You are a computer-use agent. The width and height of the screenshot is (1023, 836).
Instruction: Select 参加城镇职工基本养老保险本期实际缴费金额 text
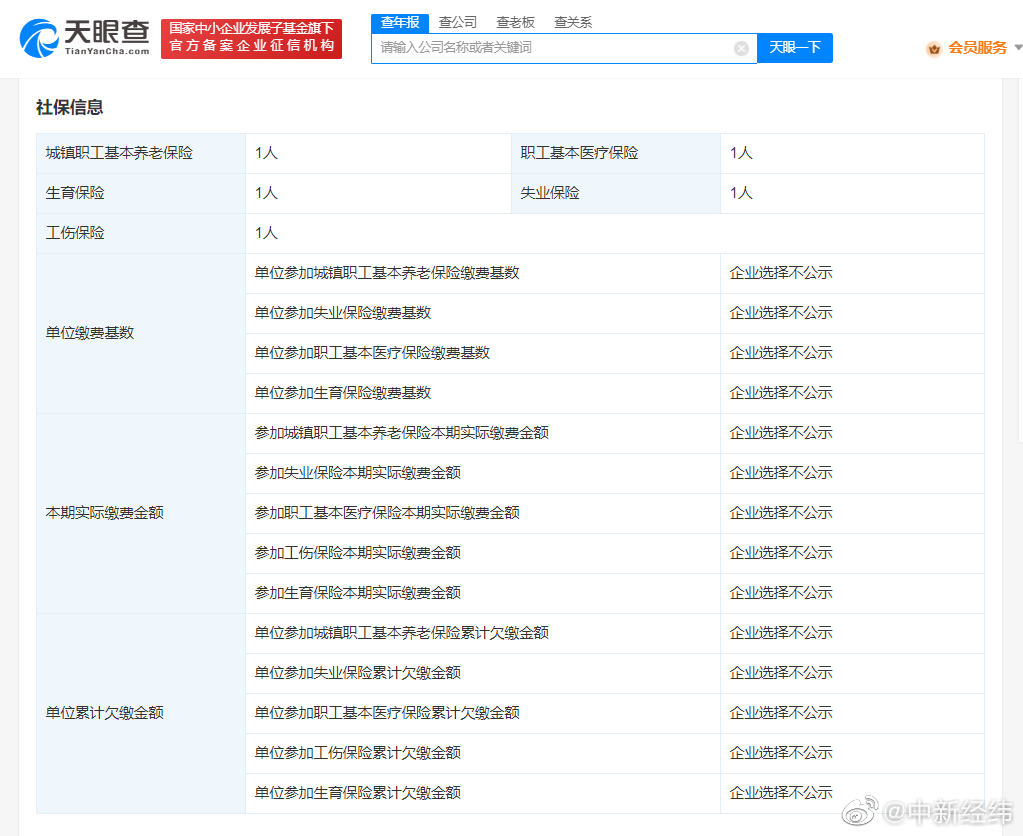[x=402, y=433]
